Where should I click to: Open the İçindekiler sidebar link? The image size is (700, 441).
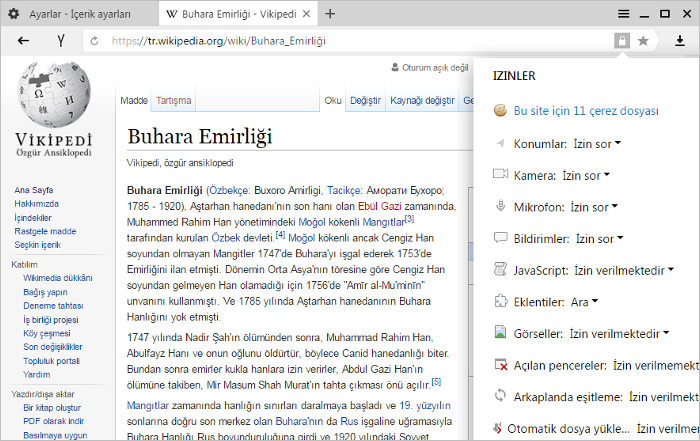(33, 218)
